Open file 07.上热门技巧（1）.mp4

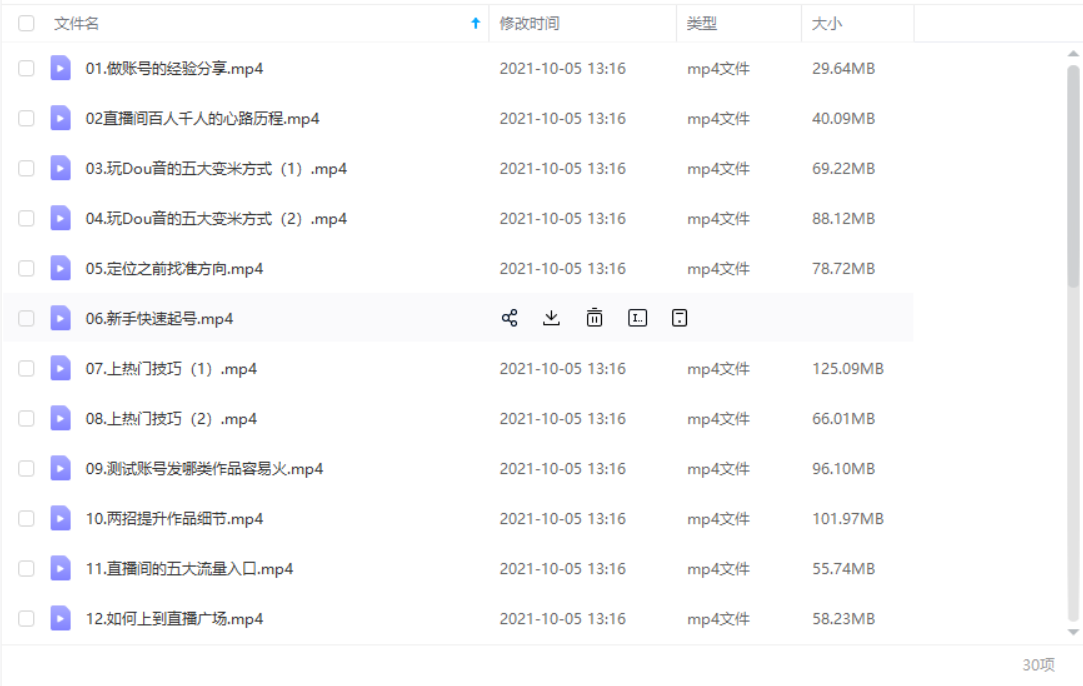pyautogui.click(x=171, y=368)
